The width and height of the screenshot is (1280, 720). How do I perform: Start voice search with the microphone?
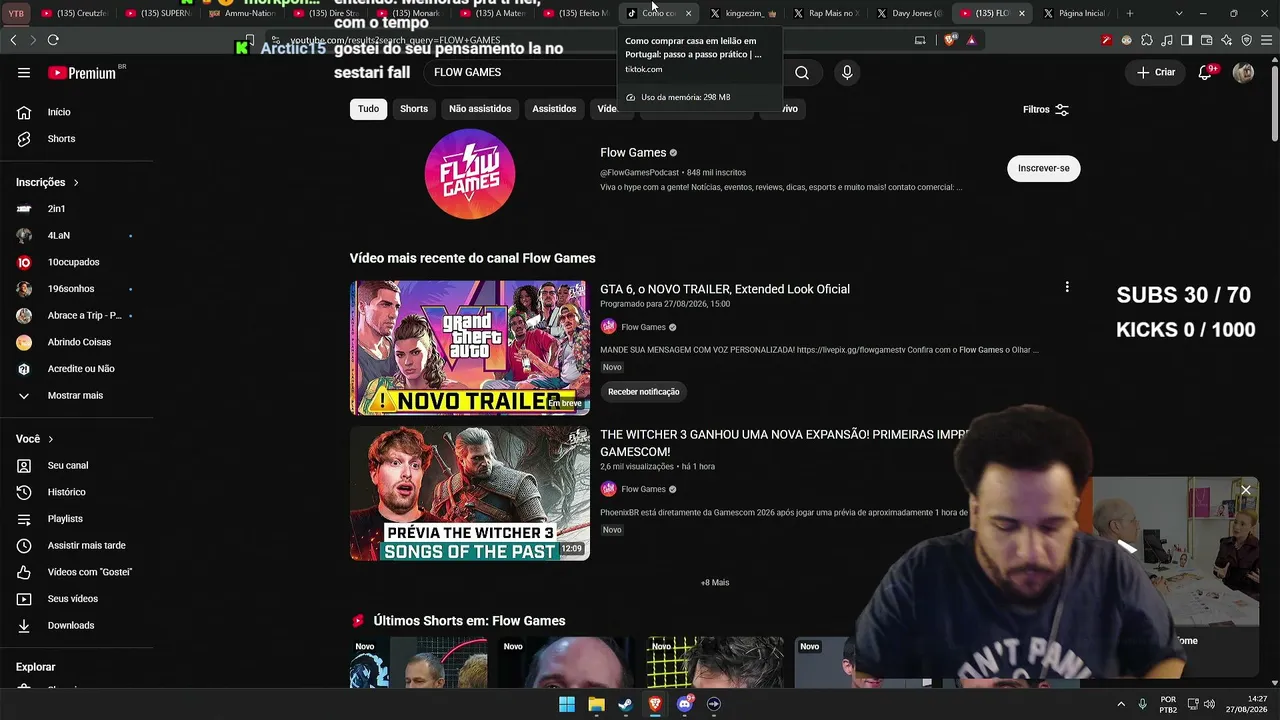click(847, 73)
